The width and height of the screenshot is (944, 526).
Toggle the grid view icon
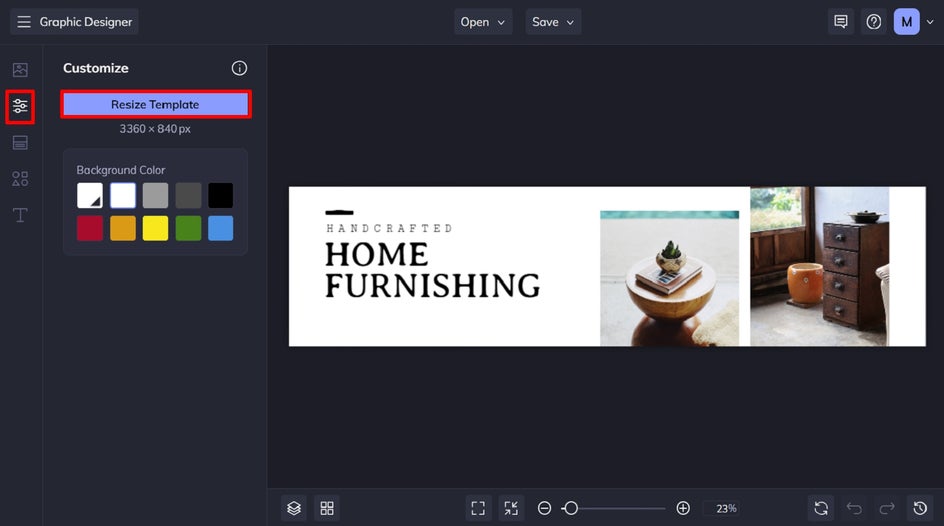click(327, 508)
